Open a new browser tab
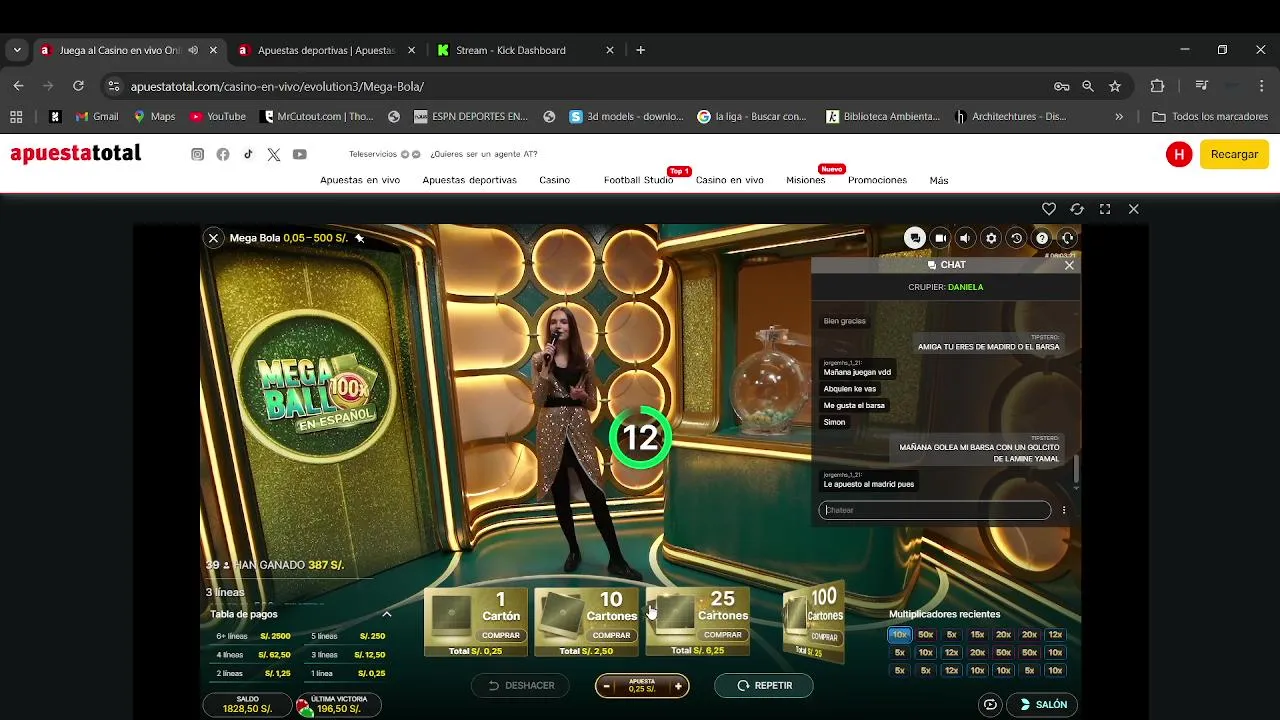Screen dimensions: 1280x720 pos(641,50)
